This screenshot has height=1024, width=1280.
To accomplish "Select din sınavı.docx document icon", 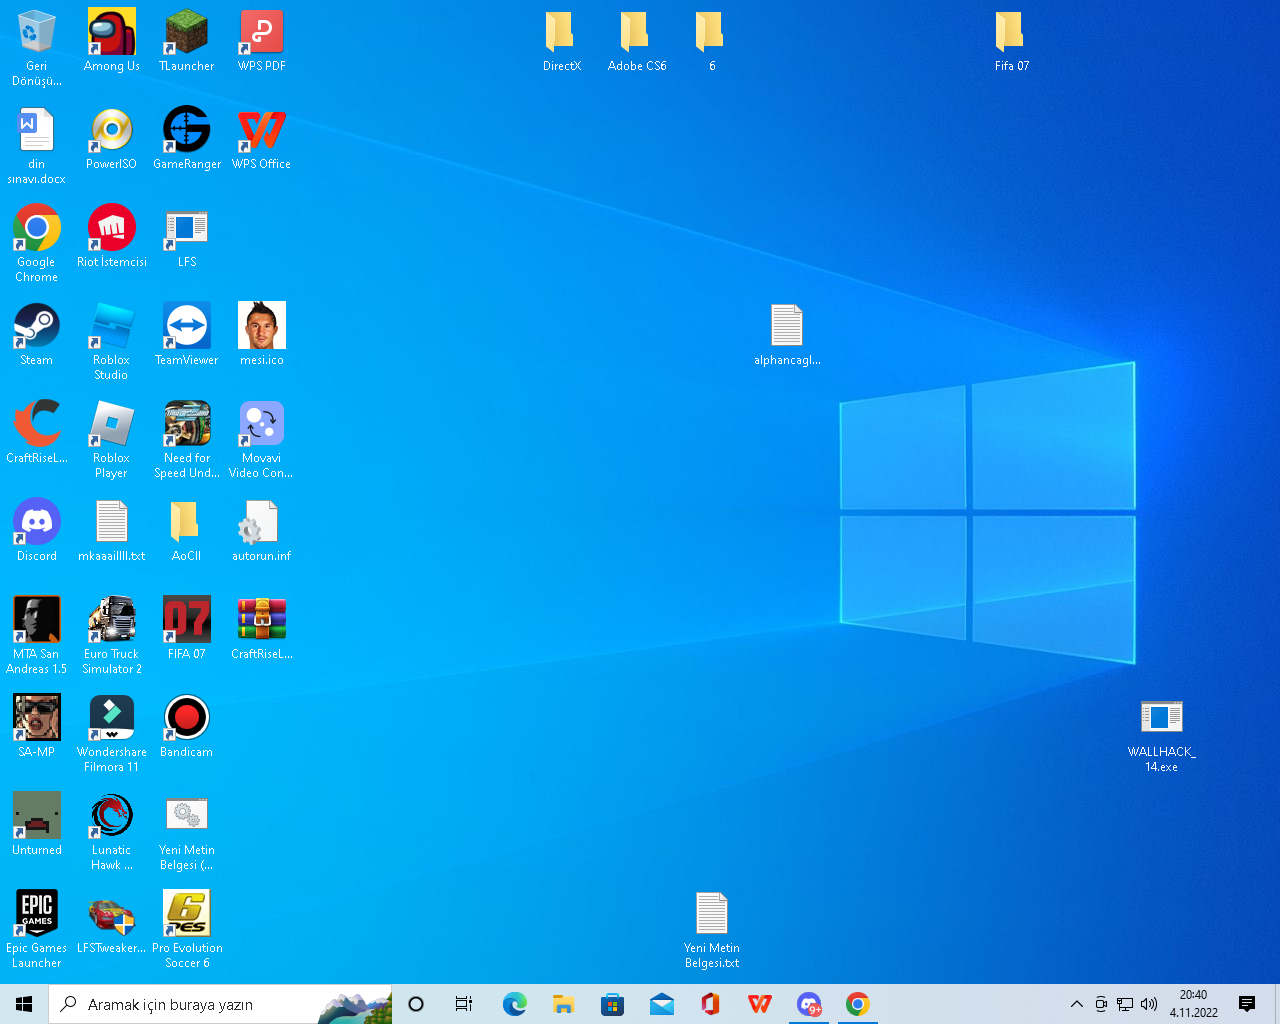I will [x=37, y=130].
